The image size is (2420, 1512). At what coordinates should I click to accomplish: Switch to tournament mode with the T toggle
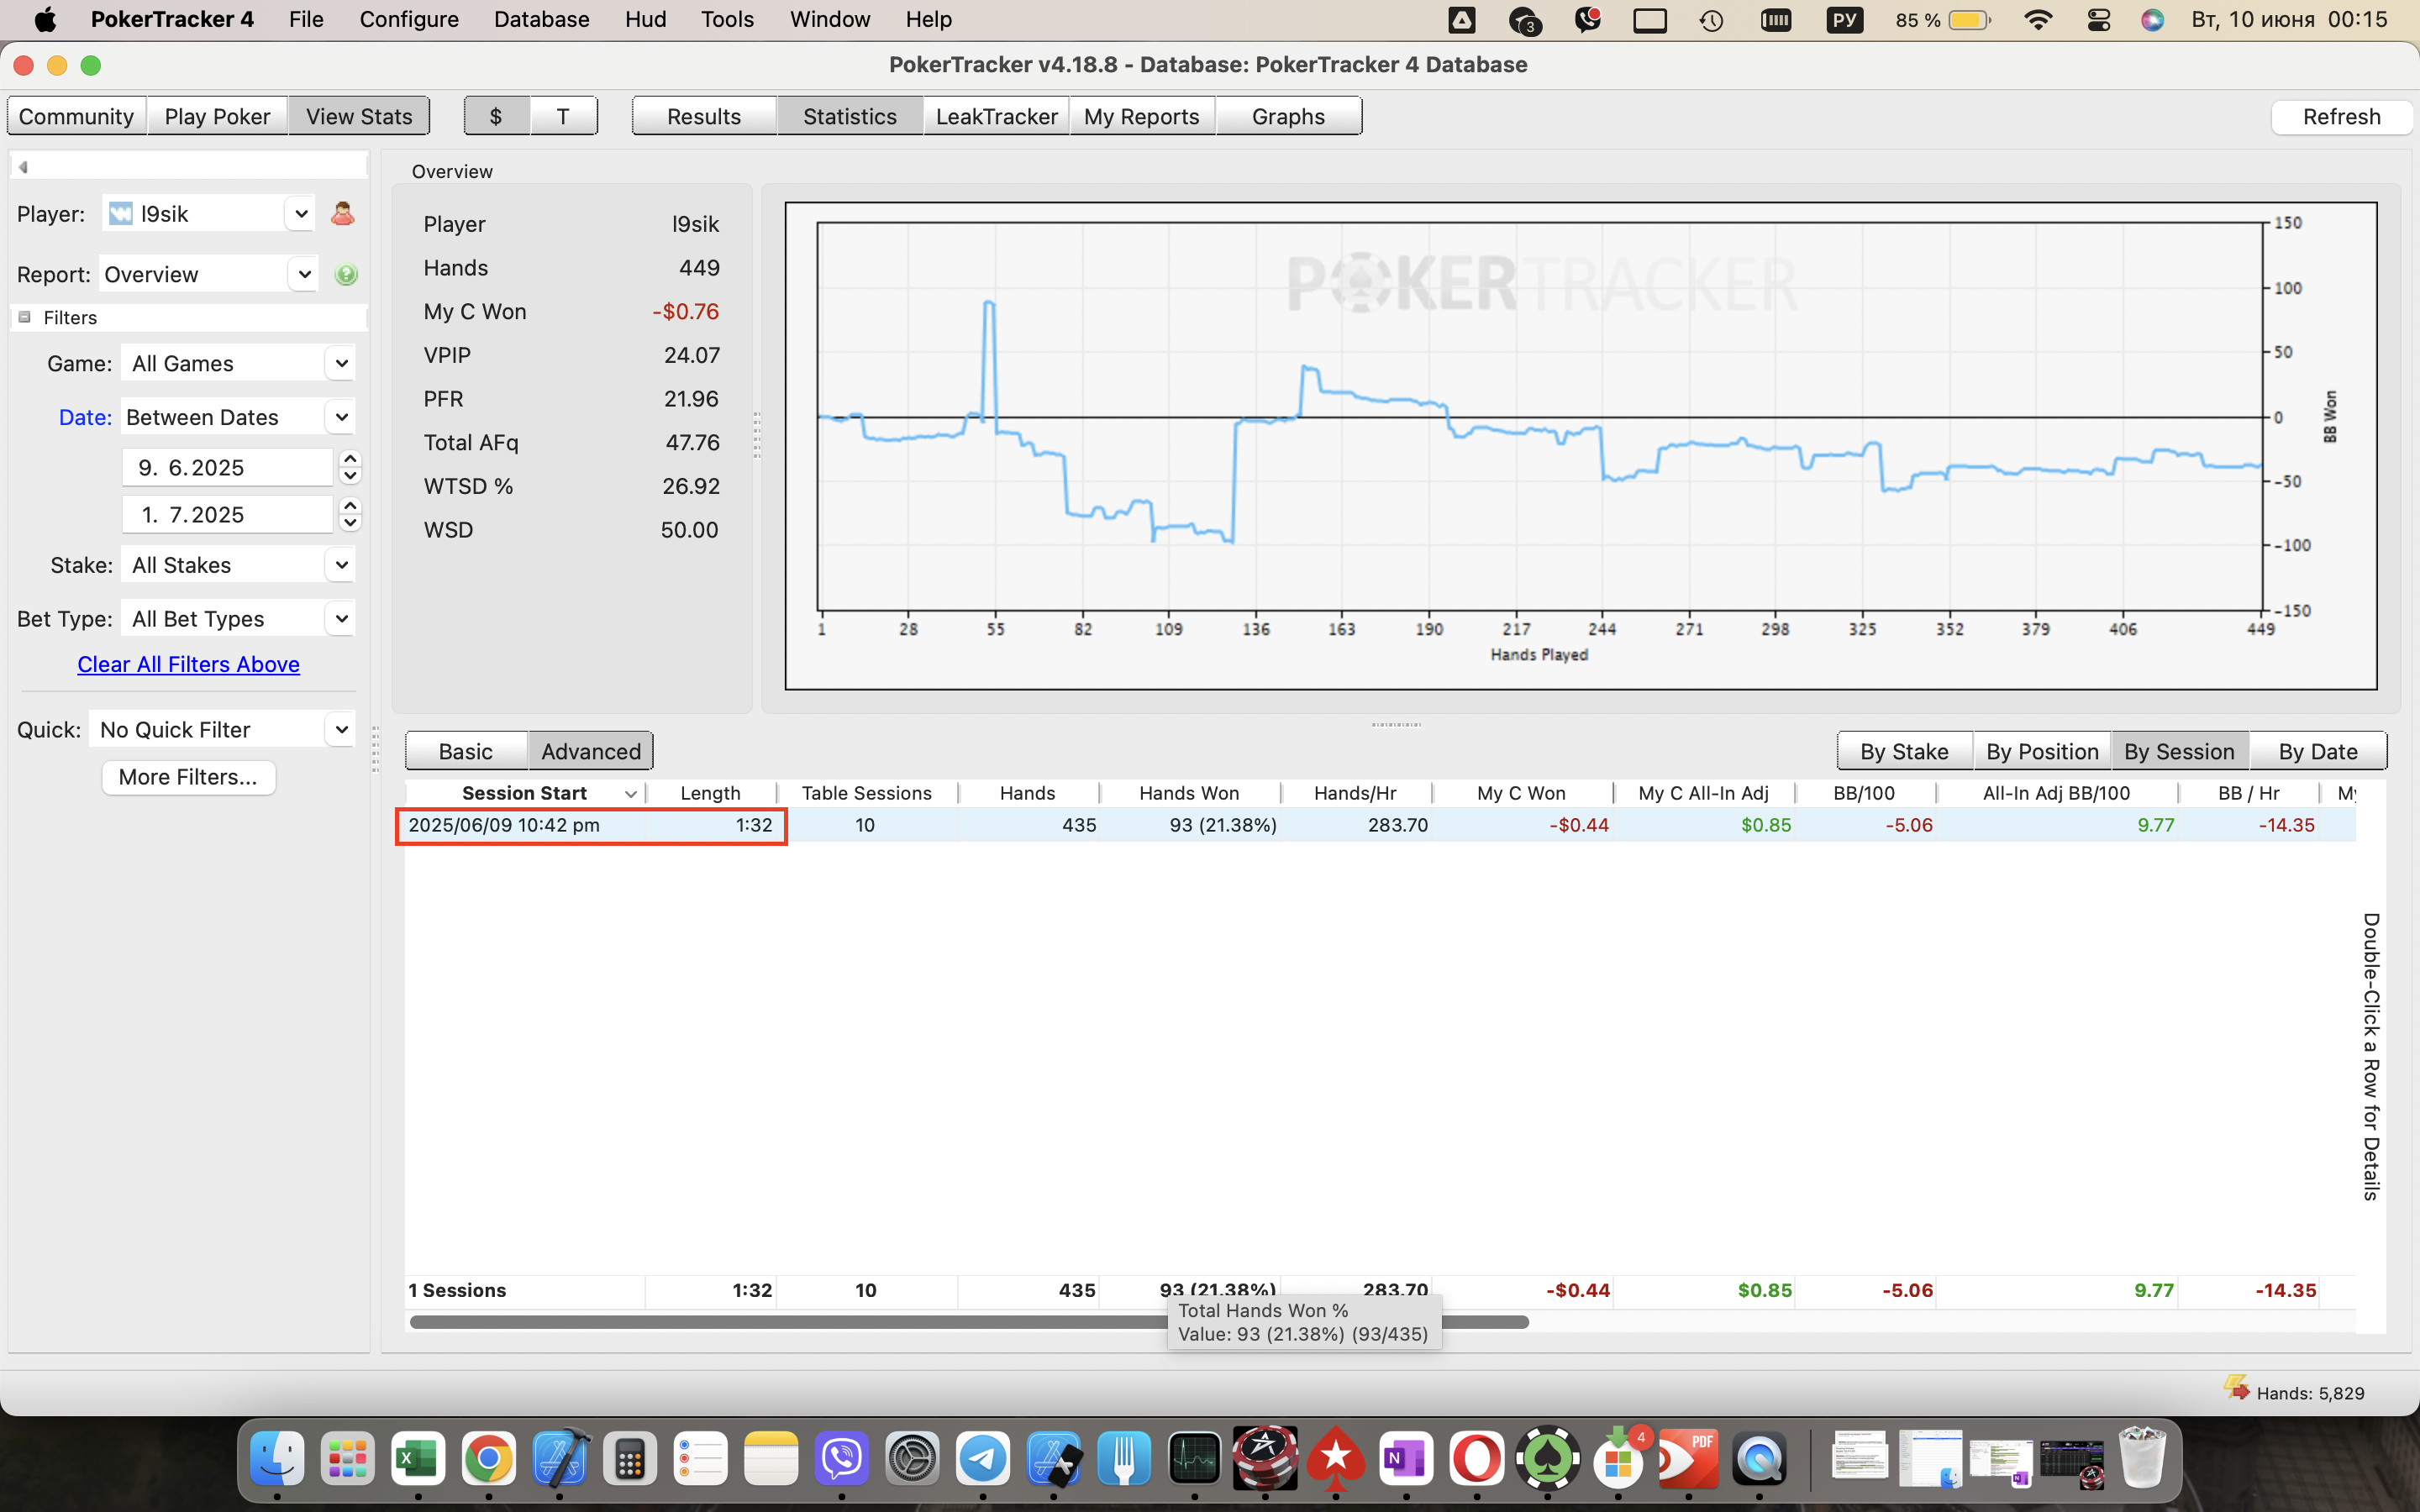click(x=564, y=116)
